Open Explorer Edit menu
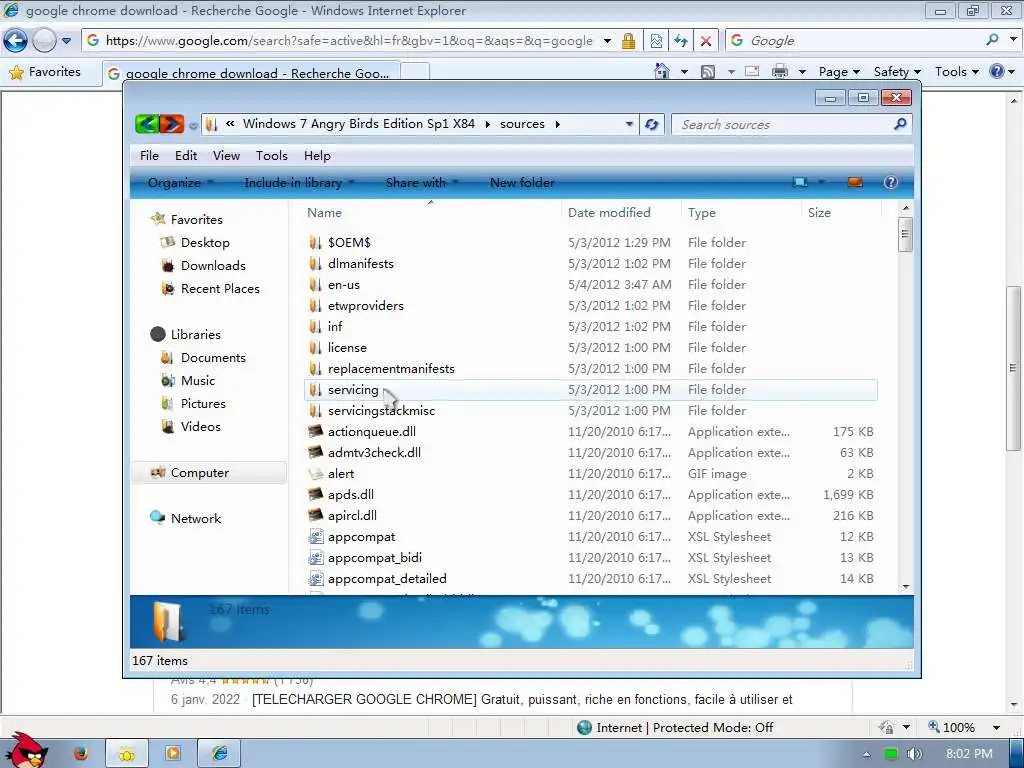Image resolution: width=1024 pixels, height=768 pixels. tap(185, 155)
